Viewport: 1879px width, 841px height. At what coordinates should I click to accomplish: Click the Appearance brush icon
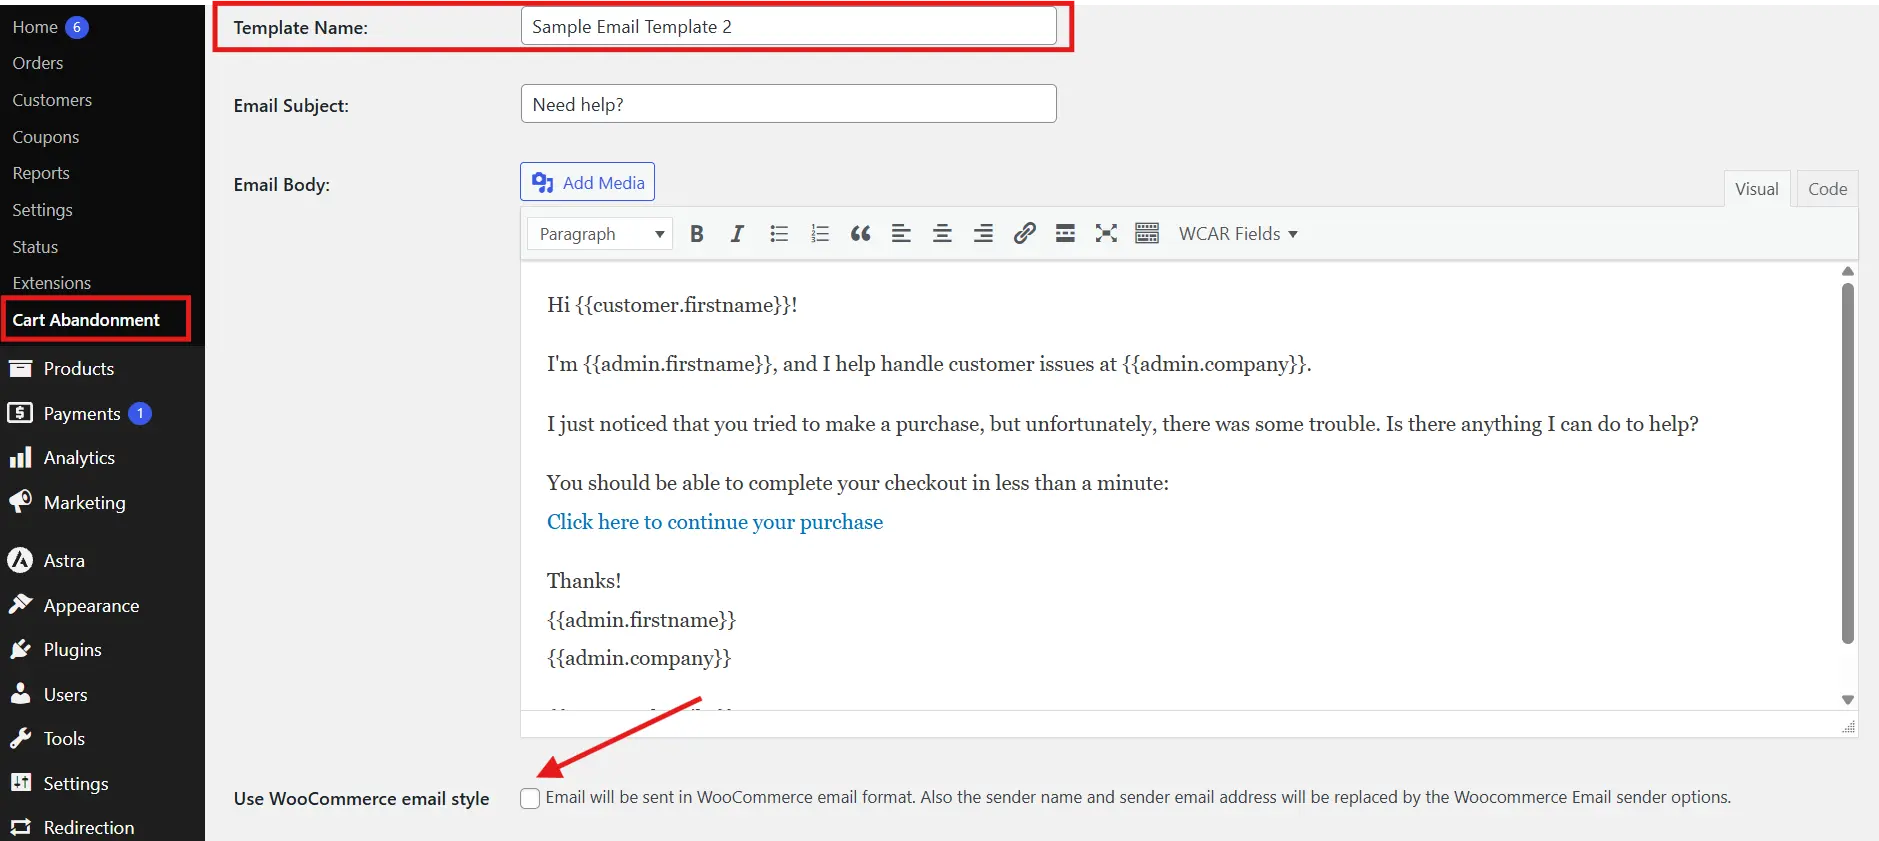tap(20, 604)
